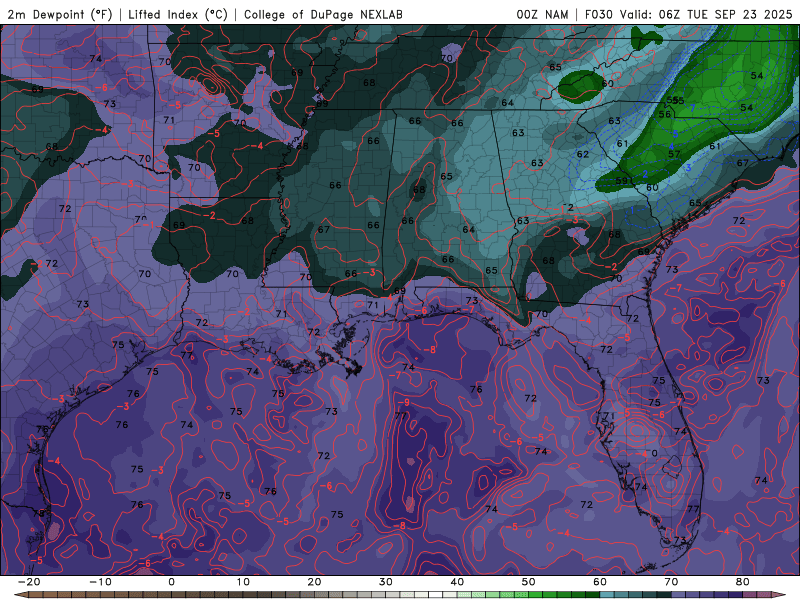Click the '20' color scale label
Image resolution: width=800 pixels, height=600 pixels.
click(314, 582)
